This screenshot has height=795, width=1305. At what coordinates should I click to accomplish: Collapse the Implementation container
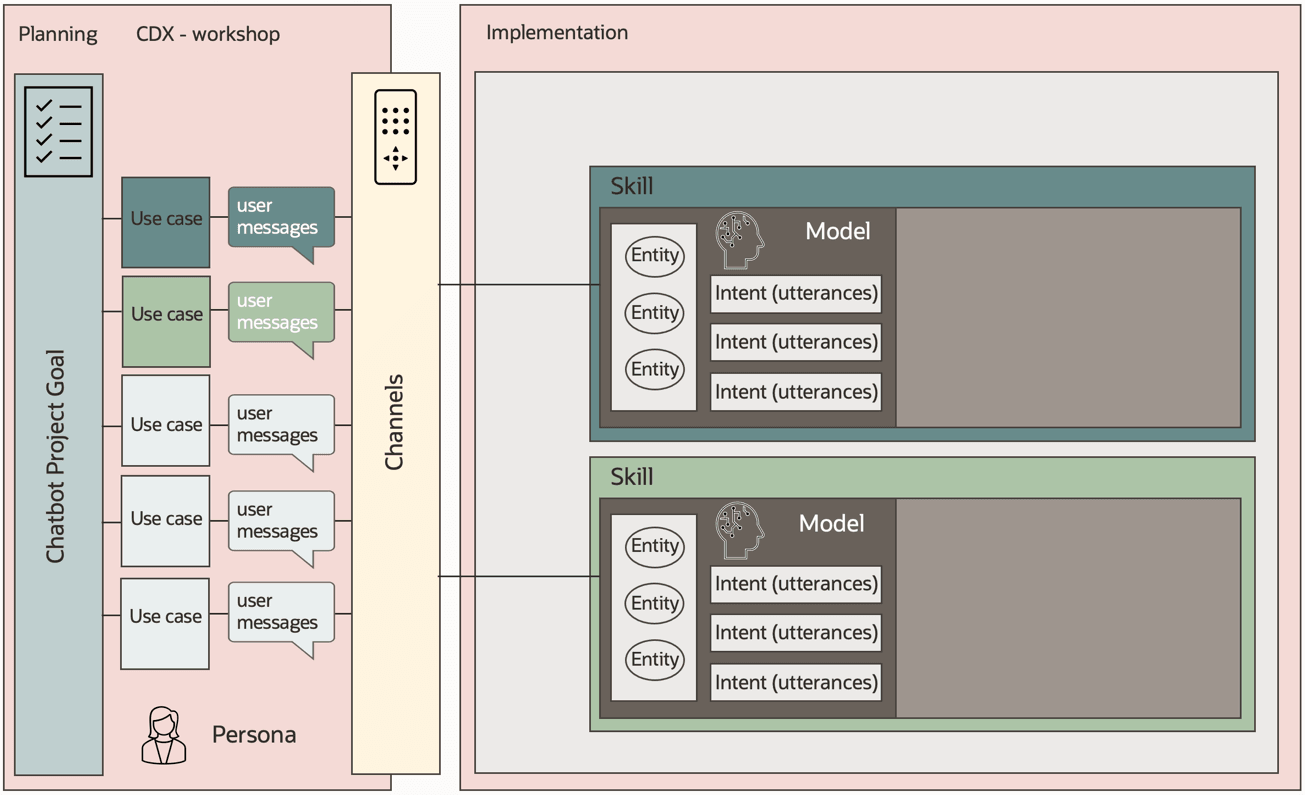(557, 32)
